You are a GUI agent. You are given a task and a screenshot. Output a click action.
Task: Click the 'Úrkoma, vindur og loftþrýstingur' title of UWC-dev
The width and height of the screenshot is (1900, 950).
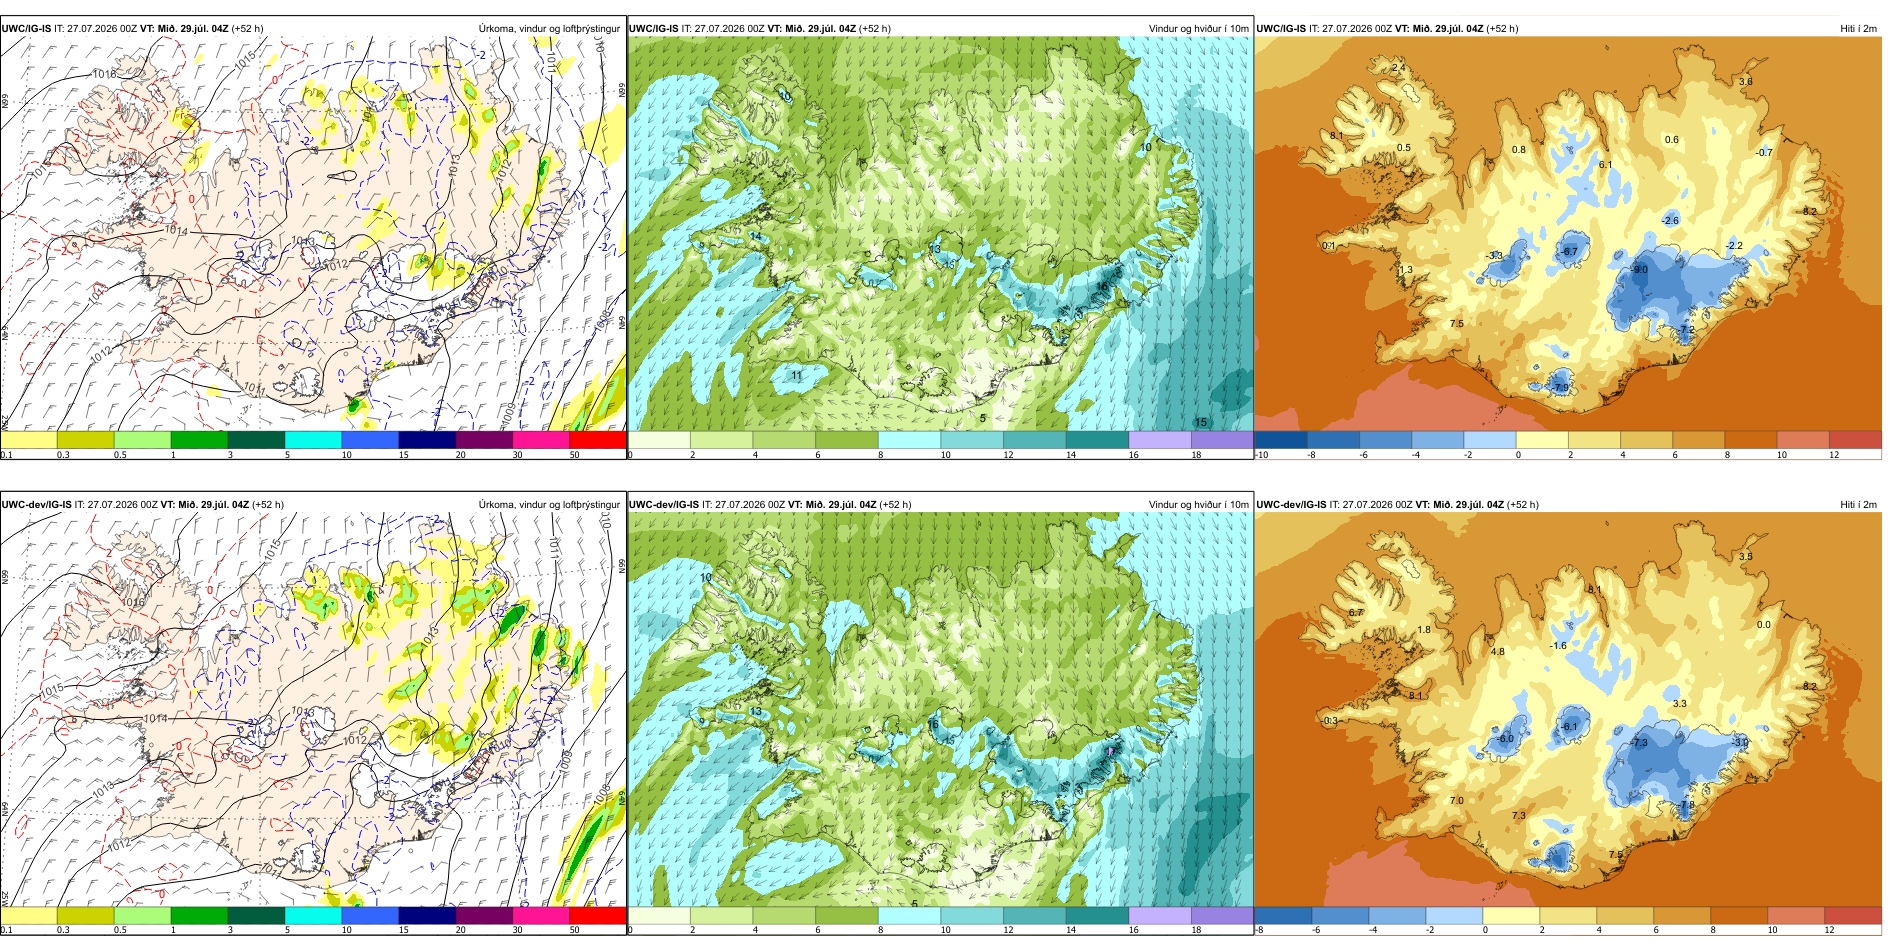549,504
